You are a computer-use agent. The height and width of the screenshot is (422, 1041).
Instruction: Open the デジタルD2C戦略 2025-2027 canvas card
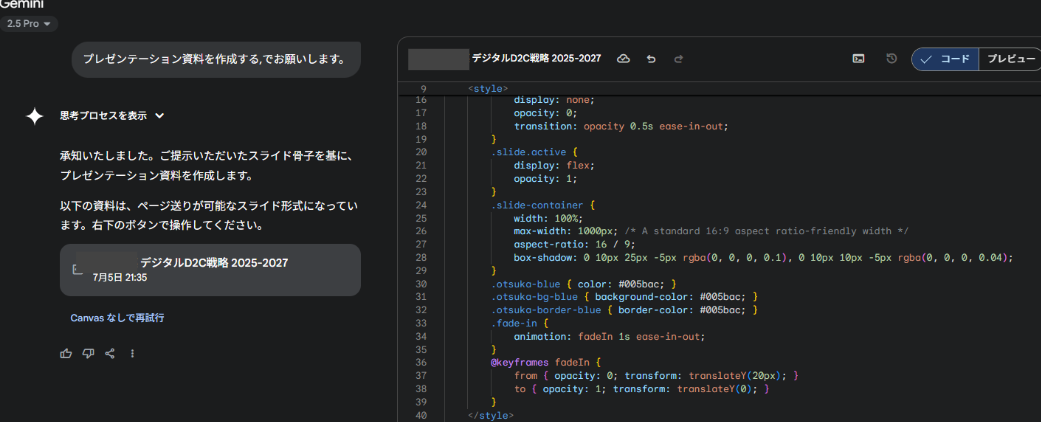(x=210, y=270)
